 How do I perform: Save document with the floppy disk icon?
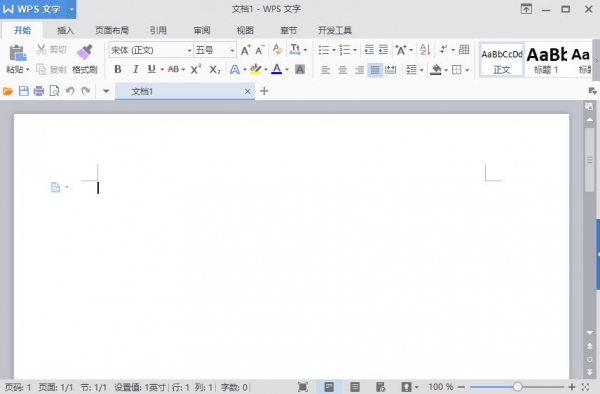[24, 91]
